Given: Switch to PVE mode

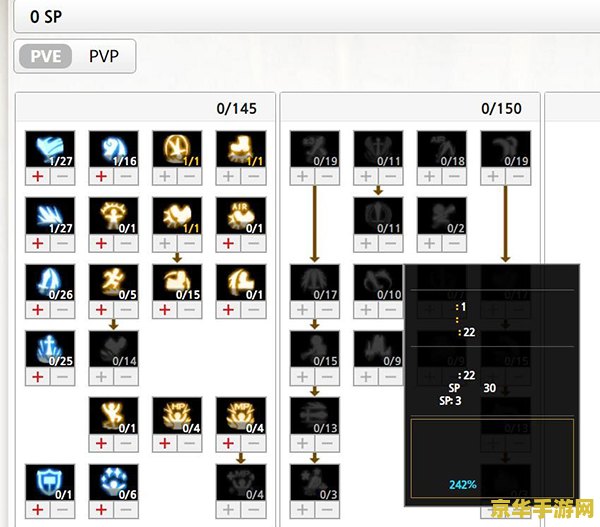Looking at the screenshot, I should pos(46,56).
